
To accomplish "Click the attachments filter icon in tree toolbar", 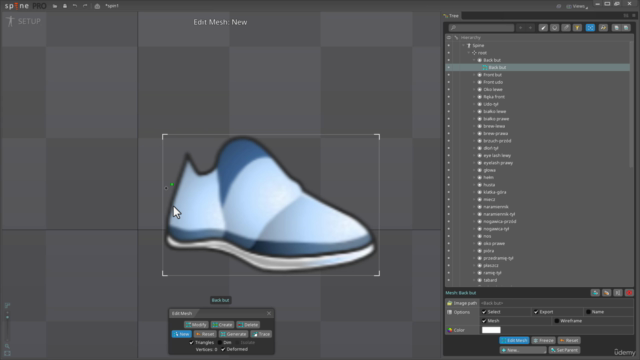I will pyautogui.click(x=566, y=28).
